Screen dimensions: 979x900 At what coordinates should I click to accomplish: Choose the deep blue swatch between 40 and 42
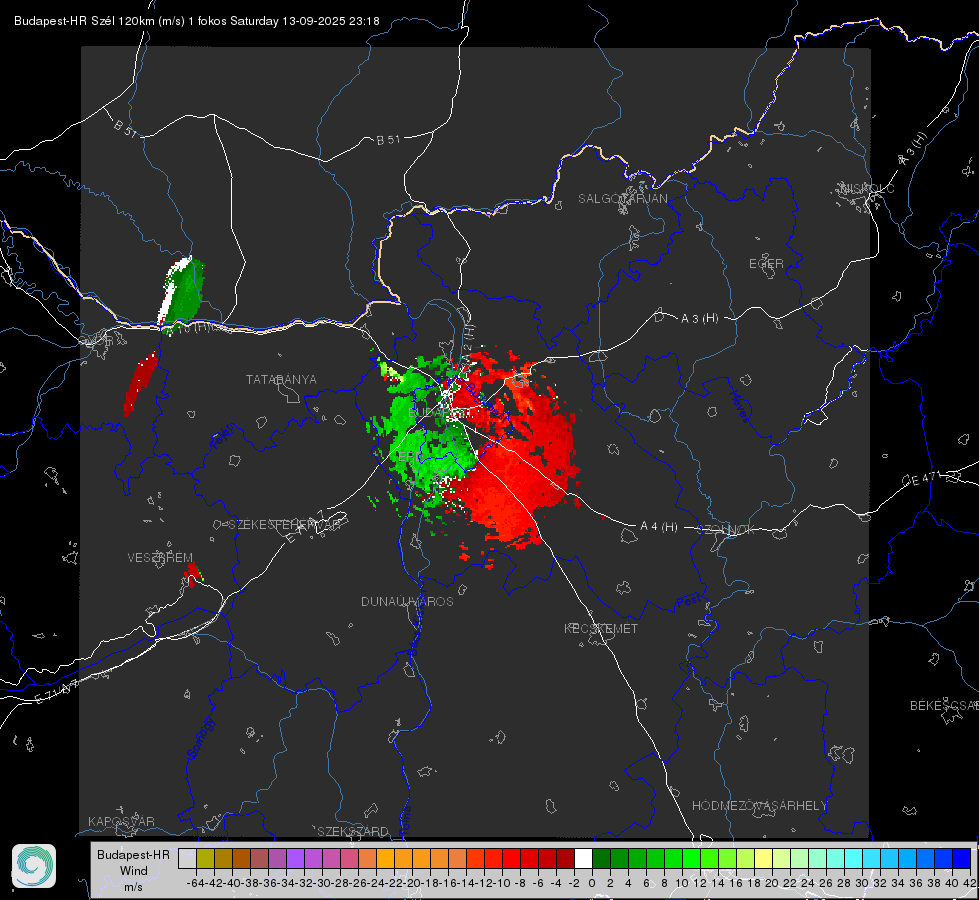coord(962,858)
